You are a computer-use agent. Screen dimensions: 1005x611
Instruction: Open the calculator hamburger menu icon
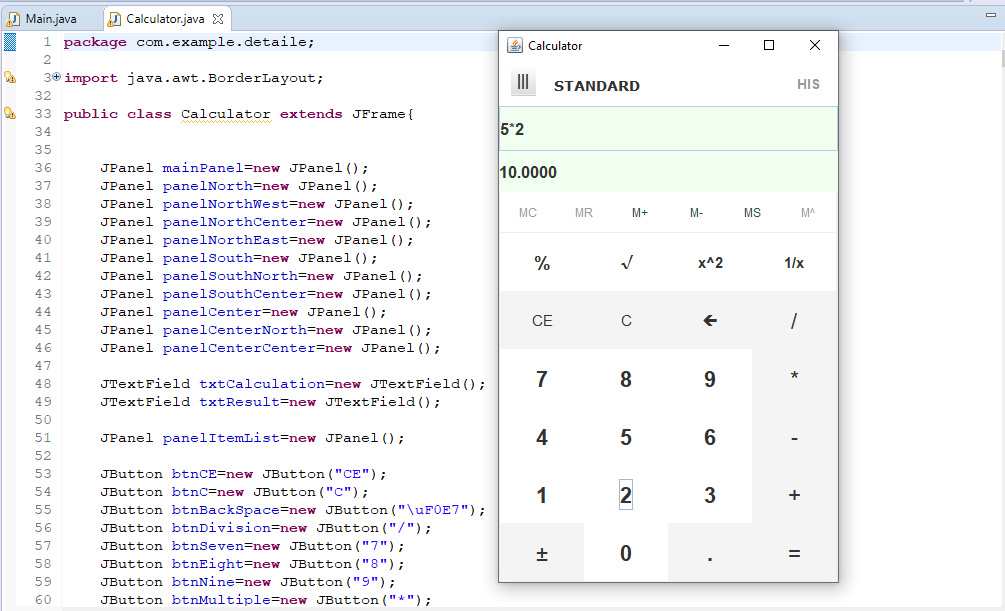tap(523, 83)
